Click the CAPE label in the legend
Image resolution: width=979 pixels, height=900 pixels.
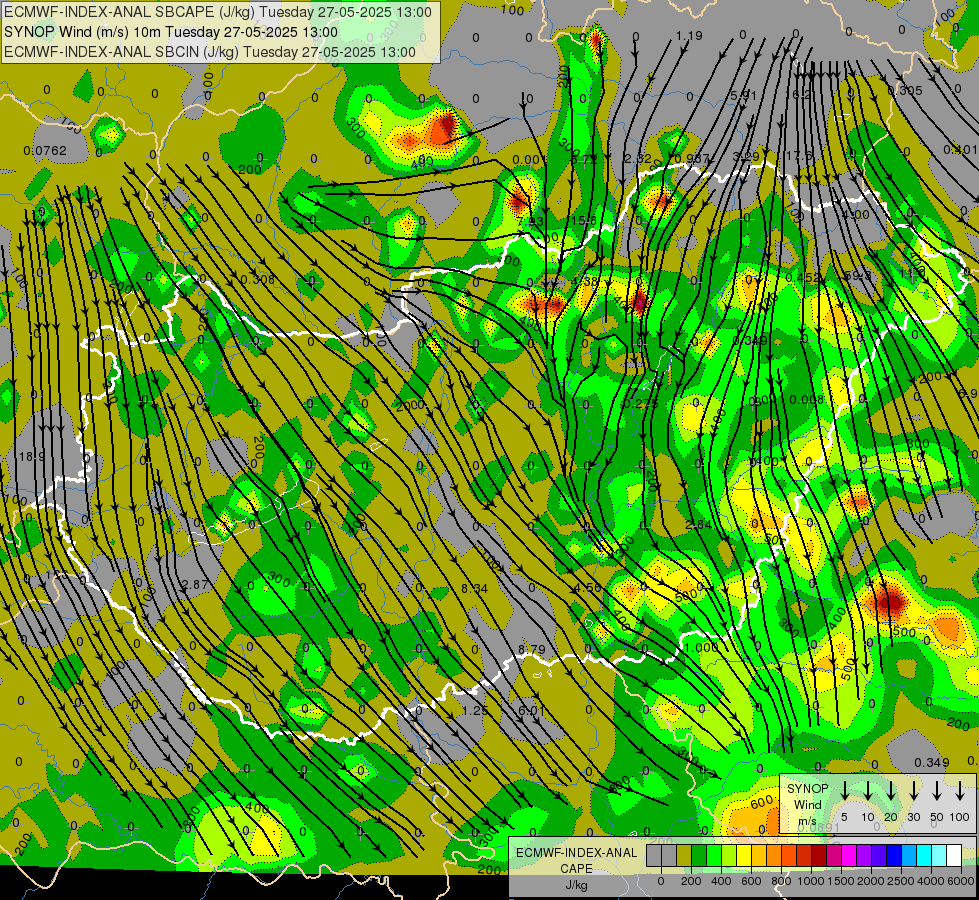pos(576,869)
